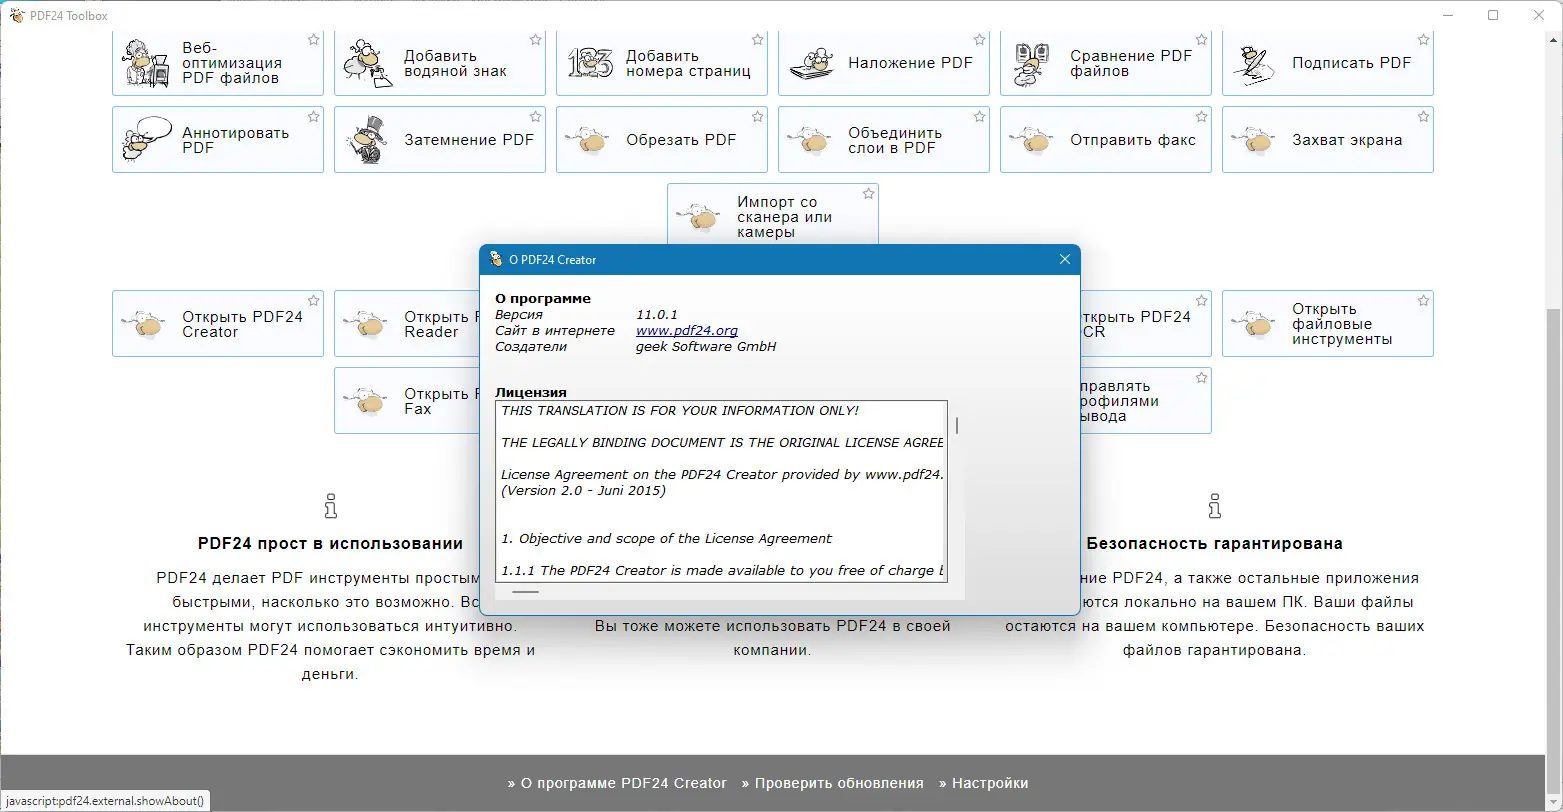Open the send fax (Отправить факс) icon
The height and width of the screenshot is (812, 1563).
click(1033, 140)
